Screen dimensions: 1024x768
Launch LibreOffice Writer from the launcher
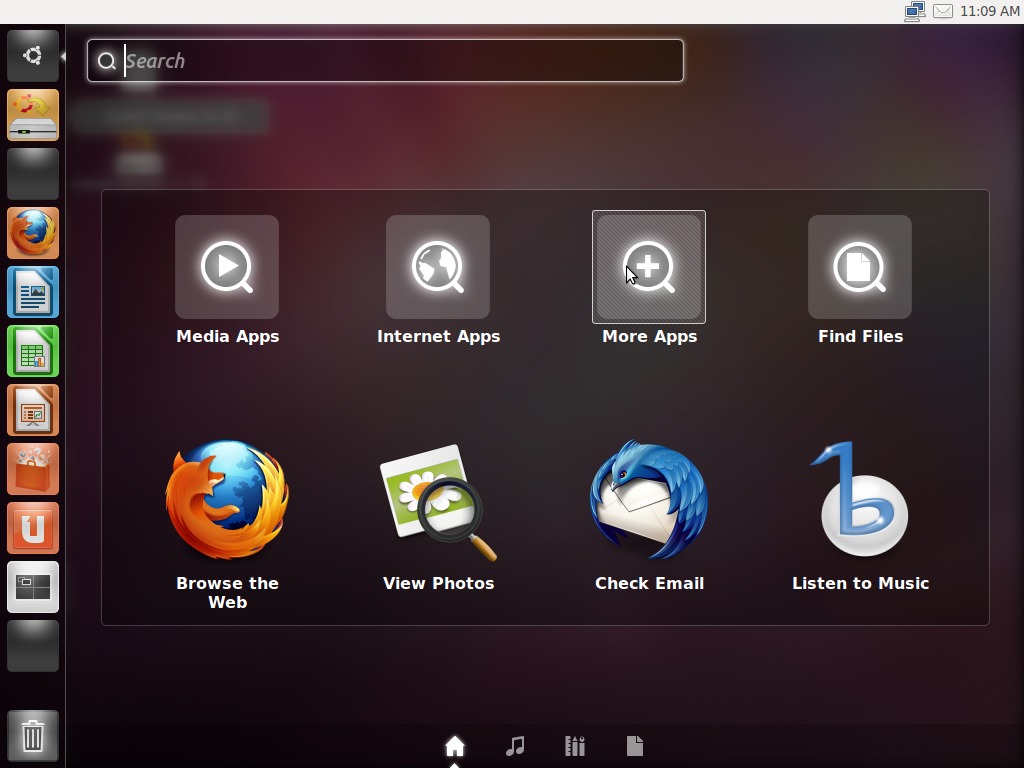pos(33,292)
